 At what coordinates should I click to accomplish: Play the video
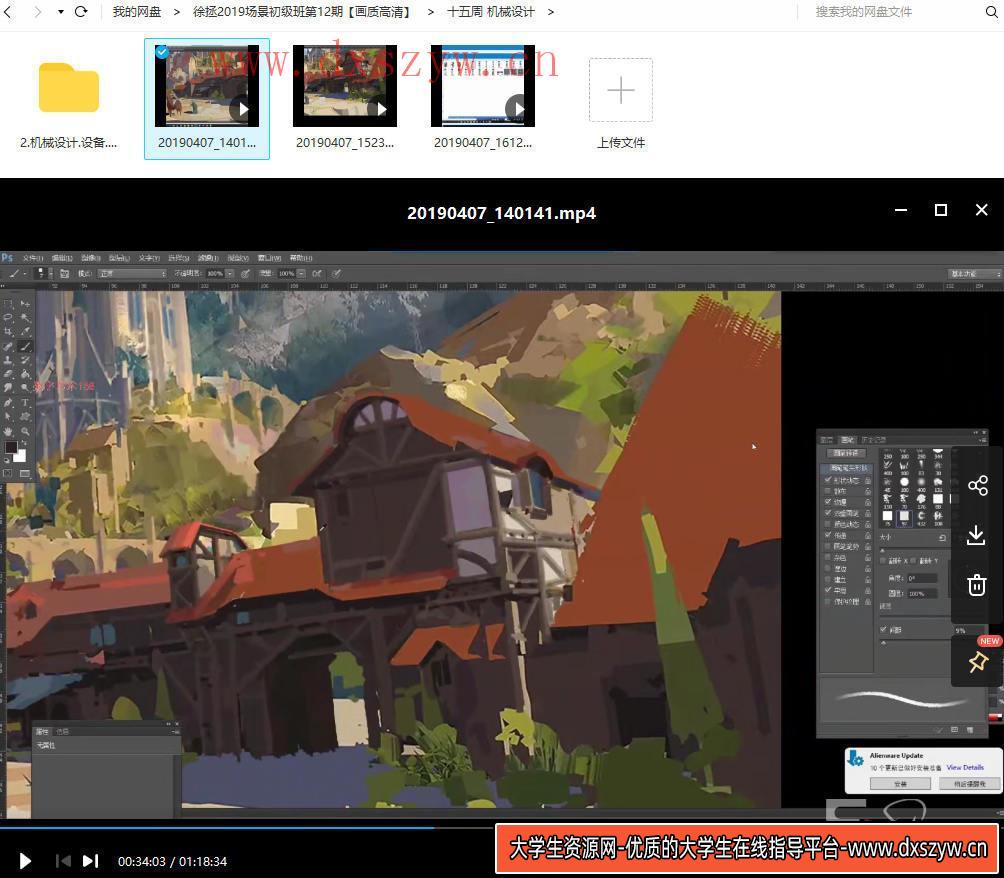[x=25, y=861]
